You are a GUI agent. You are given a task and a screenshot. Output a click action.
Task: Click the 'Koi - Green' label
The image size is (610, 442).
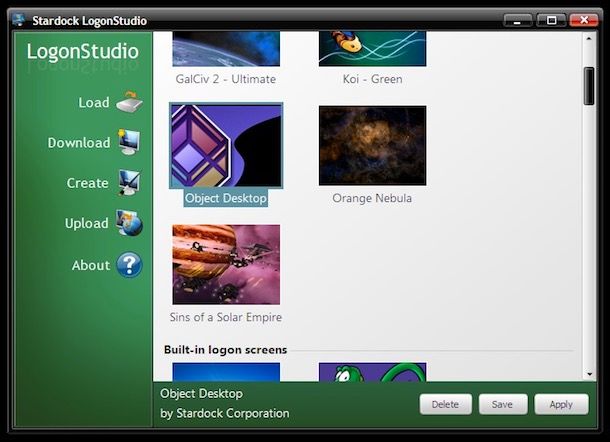pos(372,79)
